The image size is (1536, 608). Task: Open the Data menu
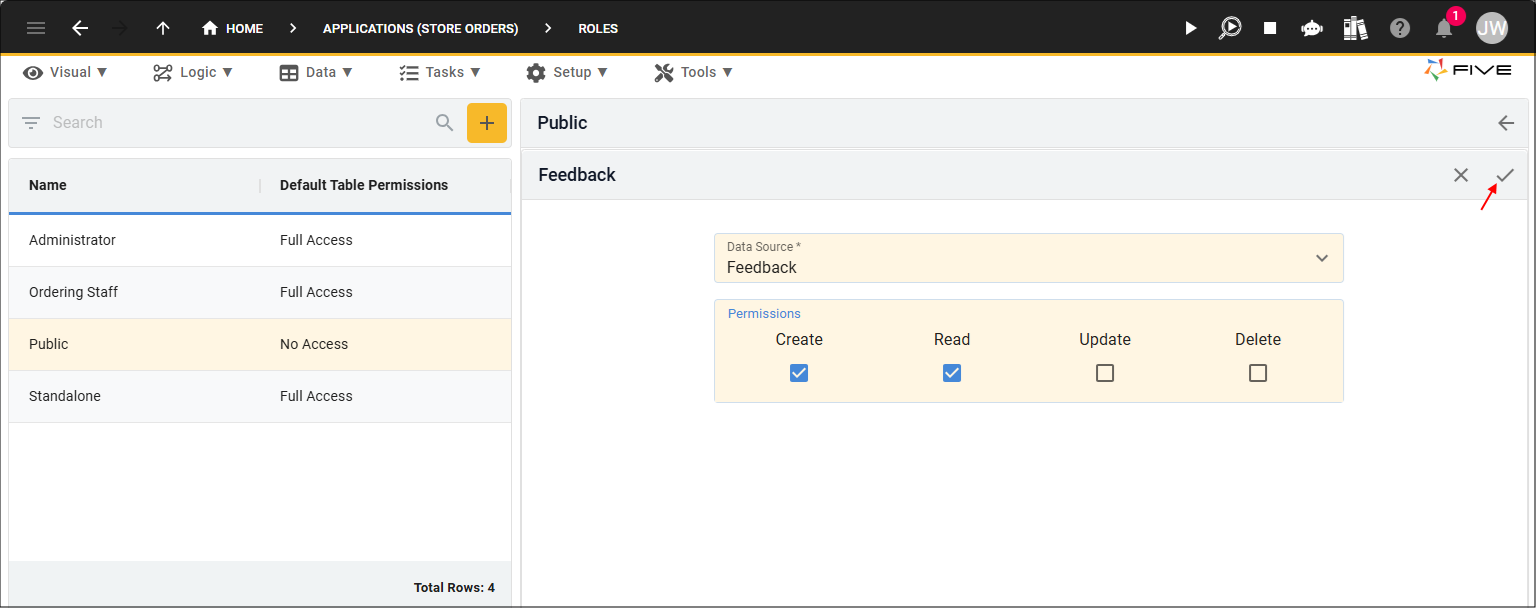(316, 72)
